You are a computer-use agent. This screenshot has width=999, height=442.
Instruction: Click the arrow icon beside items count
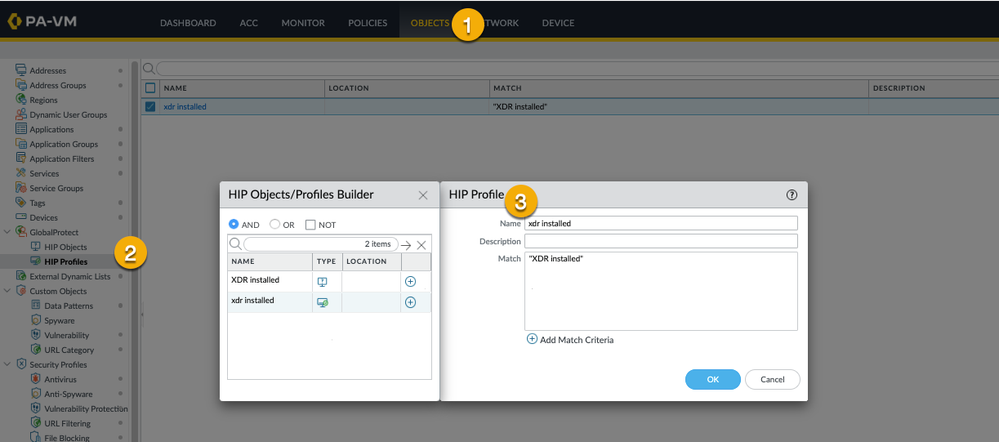click(406, 245)
